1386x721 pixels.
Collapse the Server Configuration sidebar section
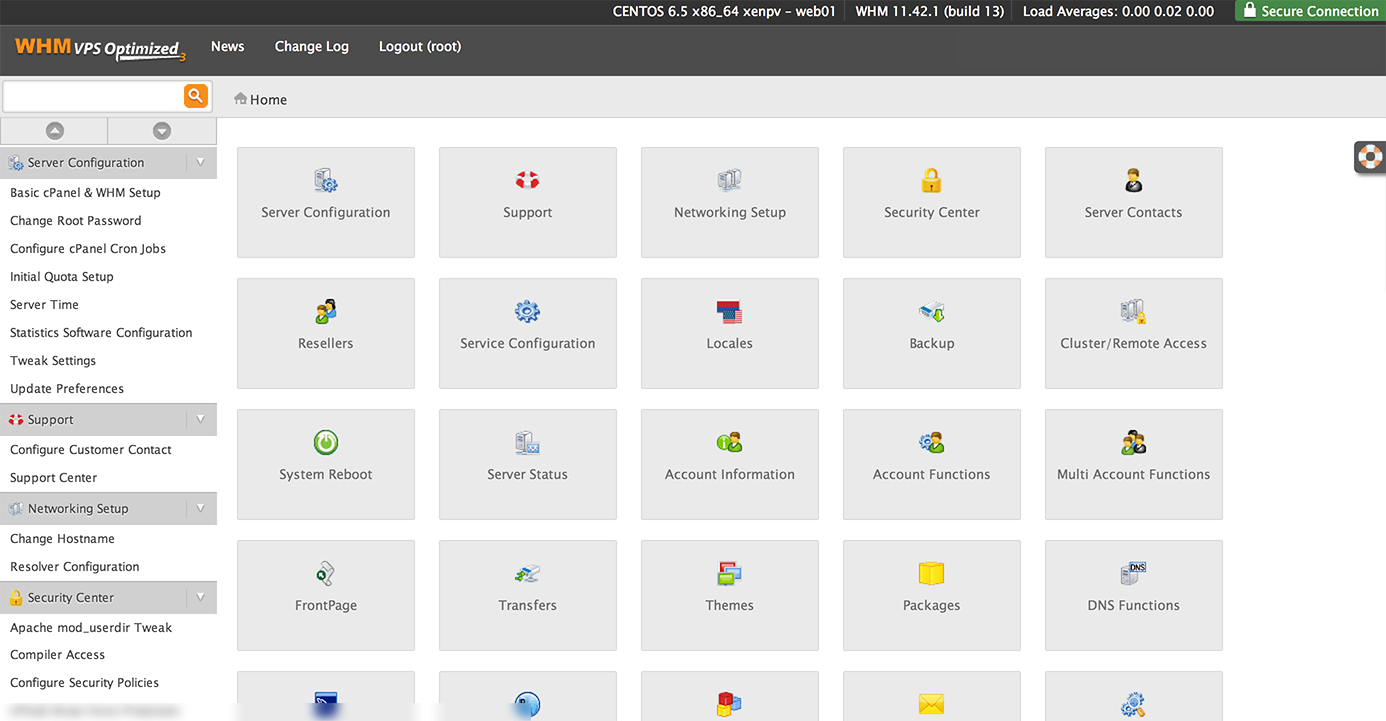coord(201,162)
